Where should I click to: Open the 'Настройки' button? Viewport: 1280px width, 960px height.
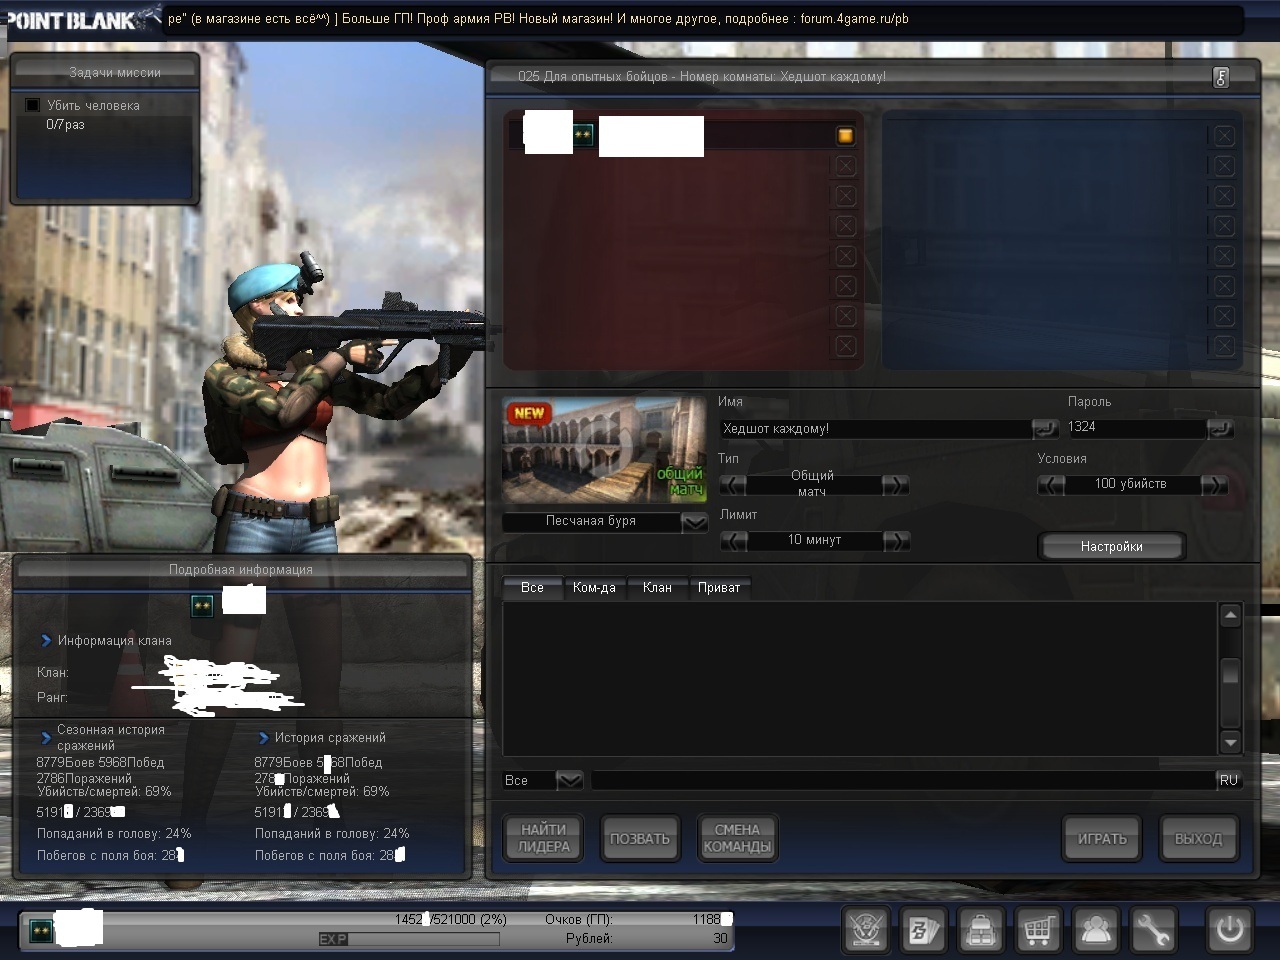pyautogui.click(x=1111, y=546)
